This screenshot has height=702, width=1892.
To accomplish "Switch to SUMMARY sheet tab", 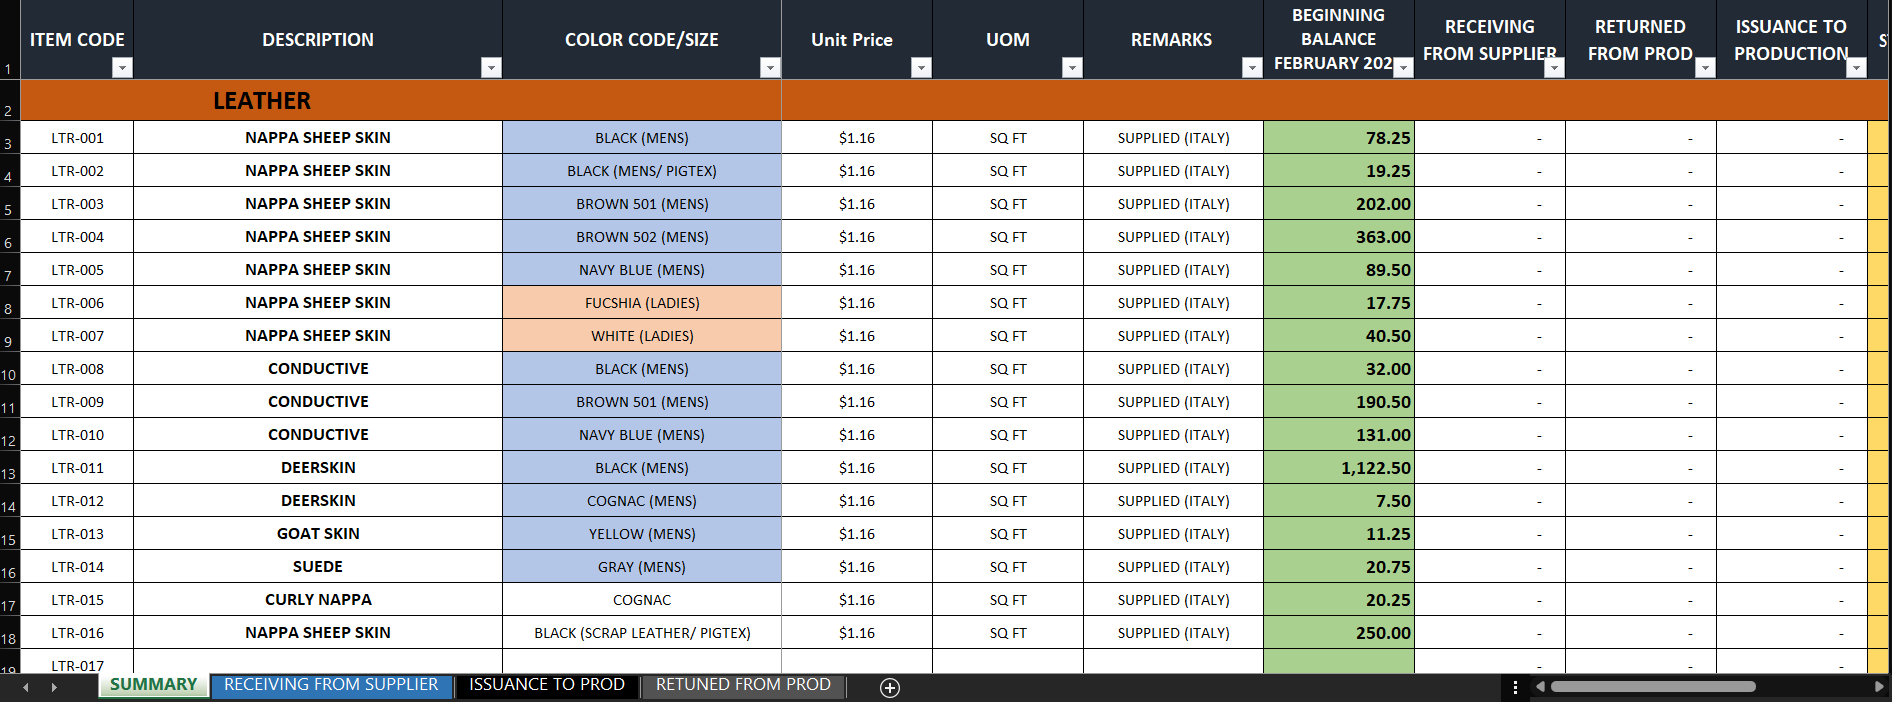I will [153, 685].
